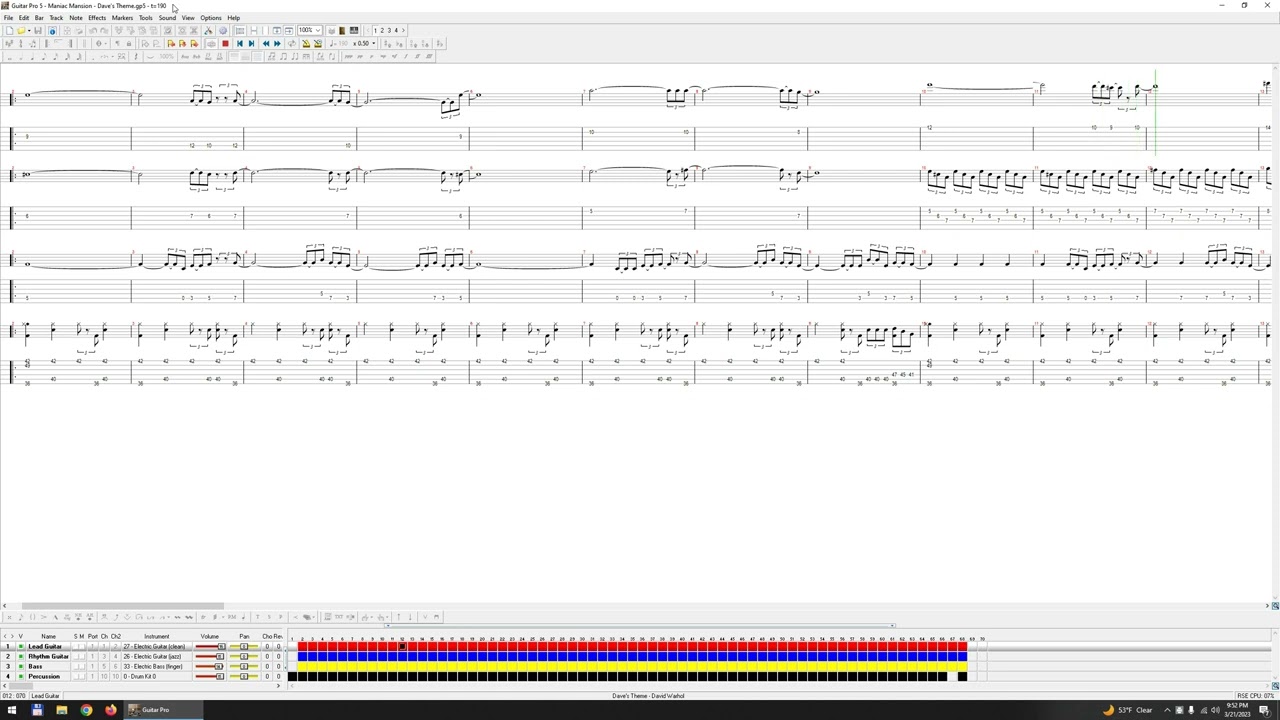Screen dimensions: 1280x720
Task: Open the Effects menu
Action: pos(97,18)
